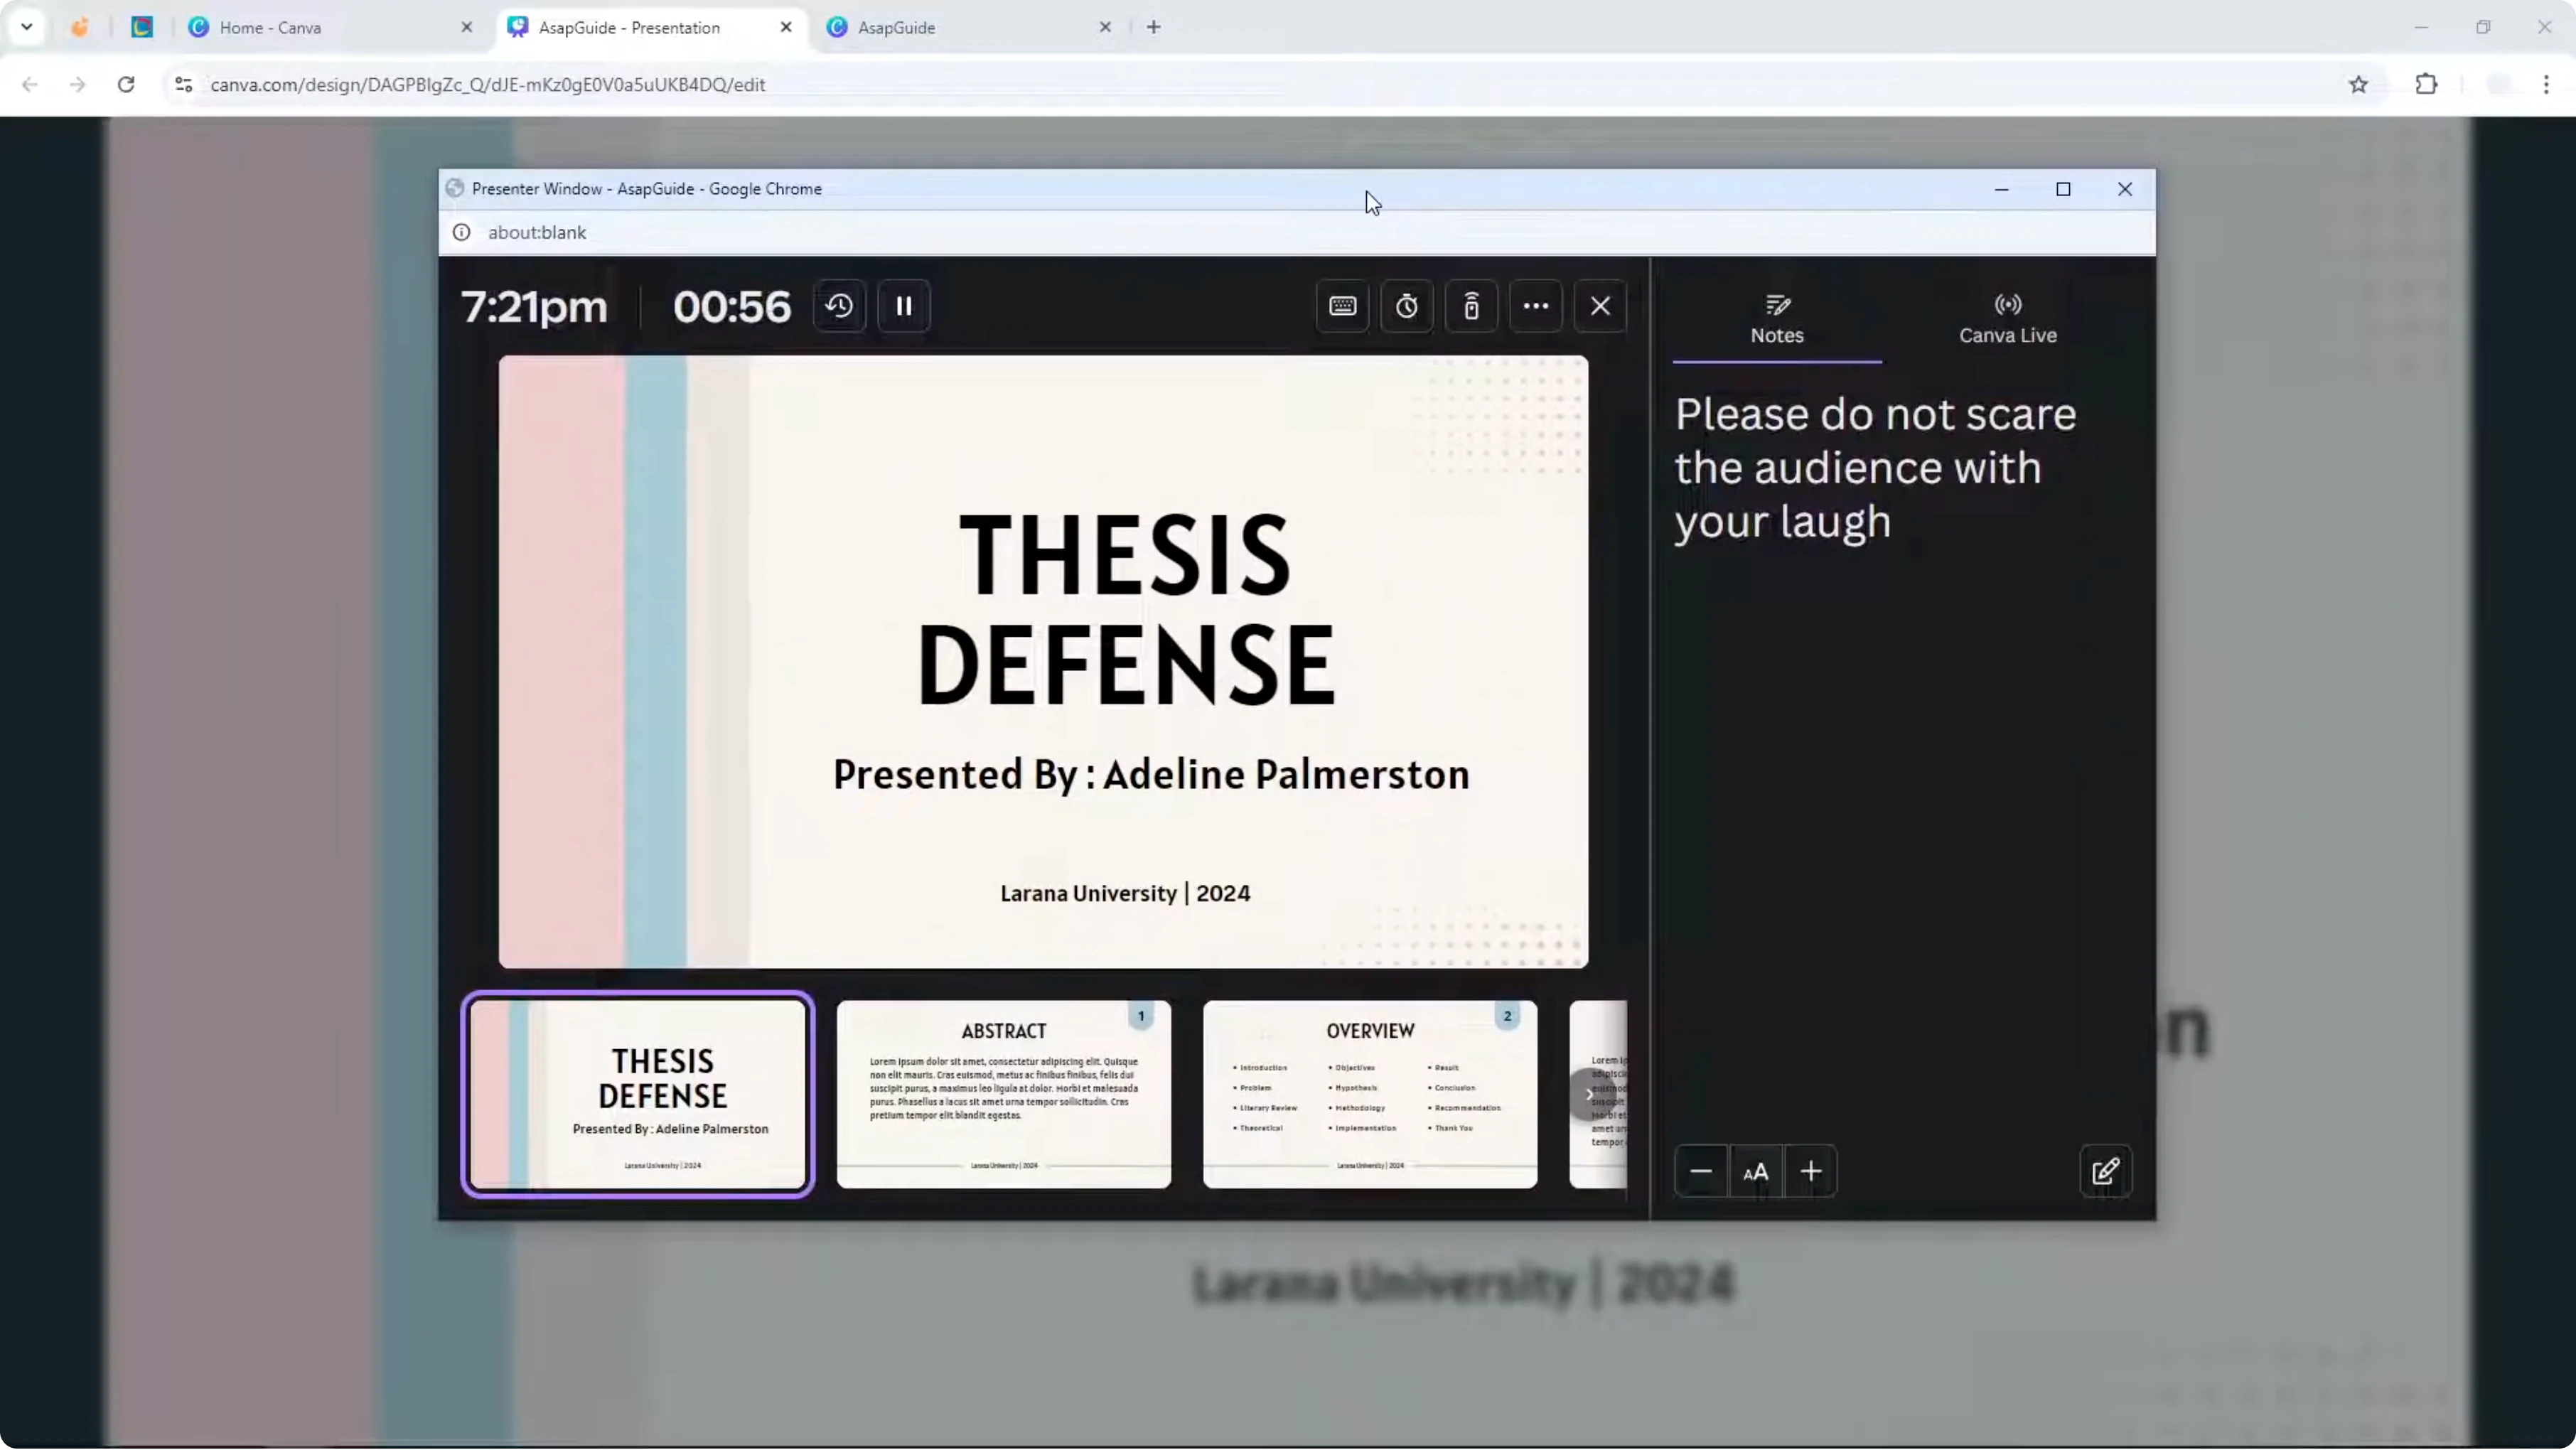Click the presenter notes text

pos(1875,468)
